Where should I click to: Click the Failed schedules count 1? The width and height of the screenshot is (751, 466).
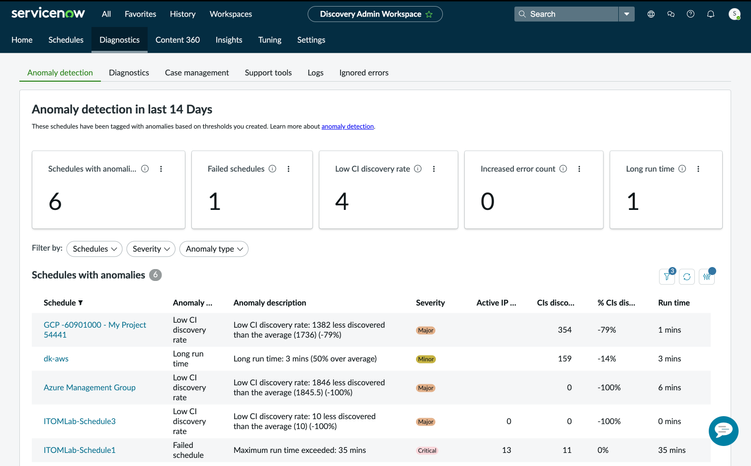point(214,201)
